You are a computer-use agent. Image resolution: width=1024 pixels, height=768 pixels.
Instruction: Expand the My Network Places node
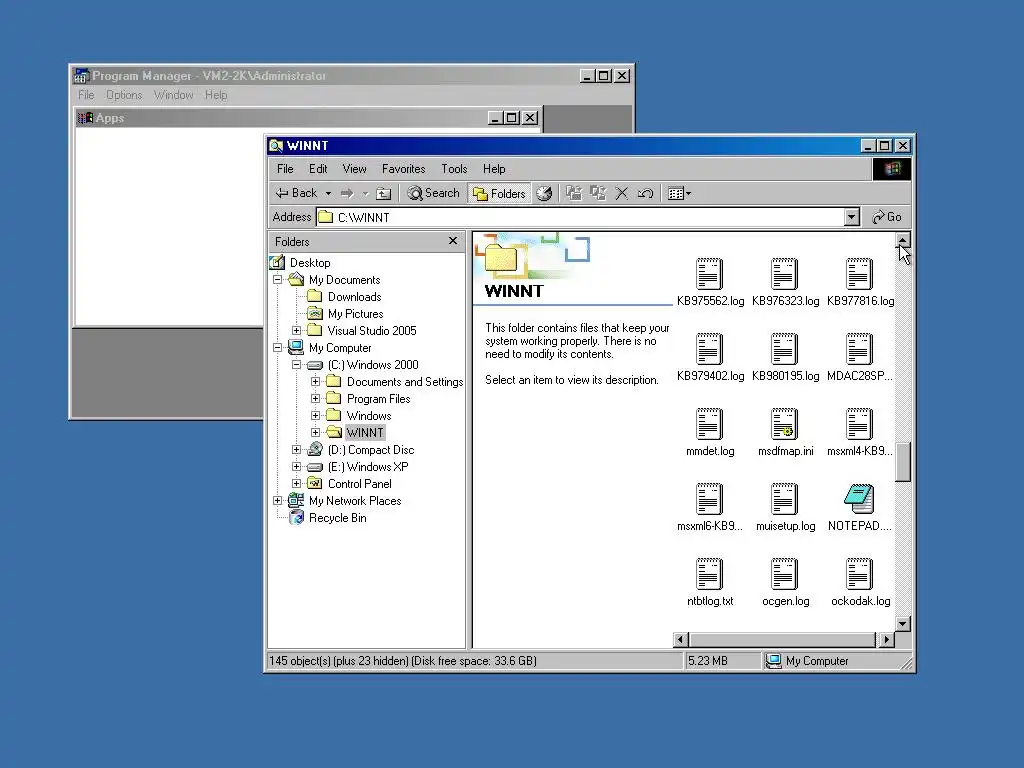(278, 500)
